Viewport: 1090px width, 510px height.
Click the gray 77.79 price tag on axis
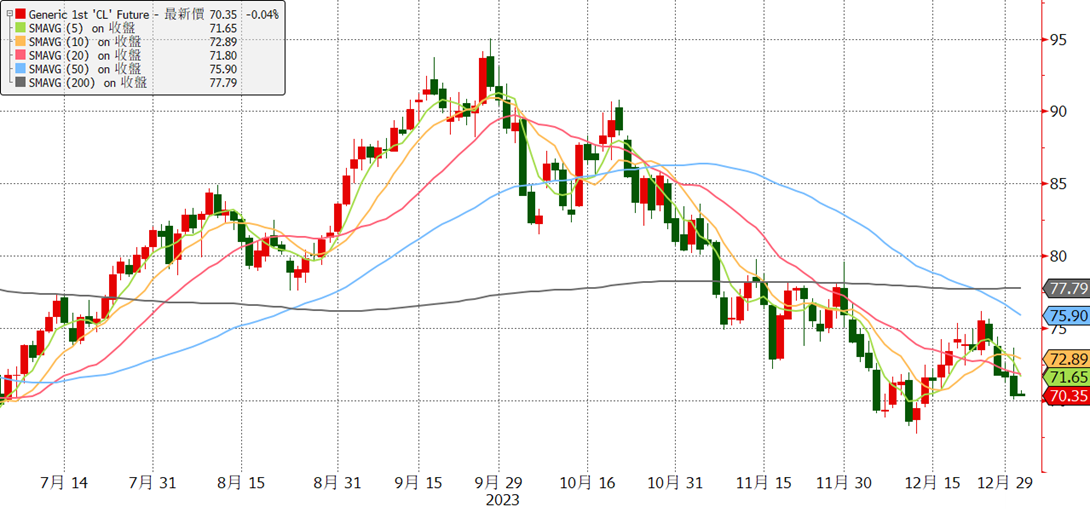point(1066,287)
